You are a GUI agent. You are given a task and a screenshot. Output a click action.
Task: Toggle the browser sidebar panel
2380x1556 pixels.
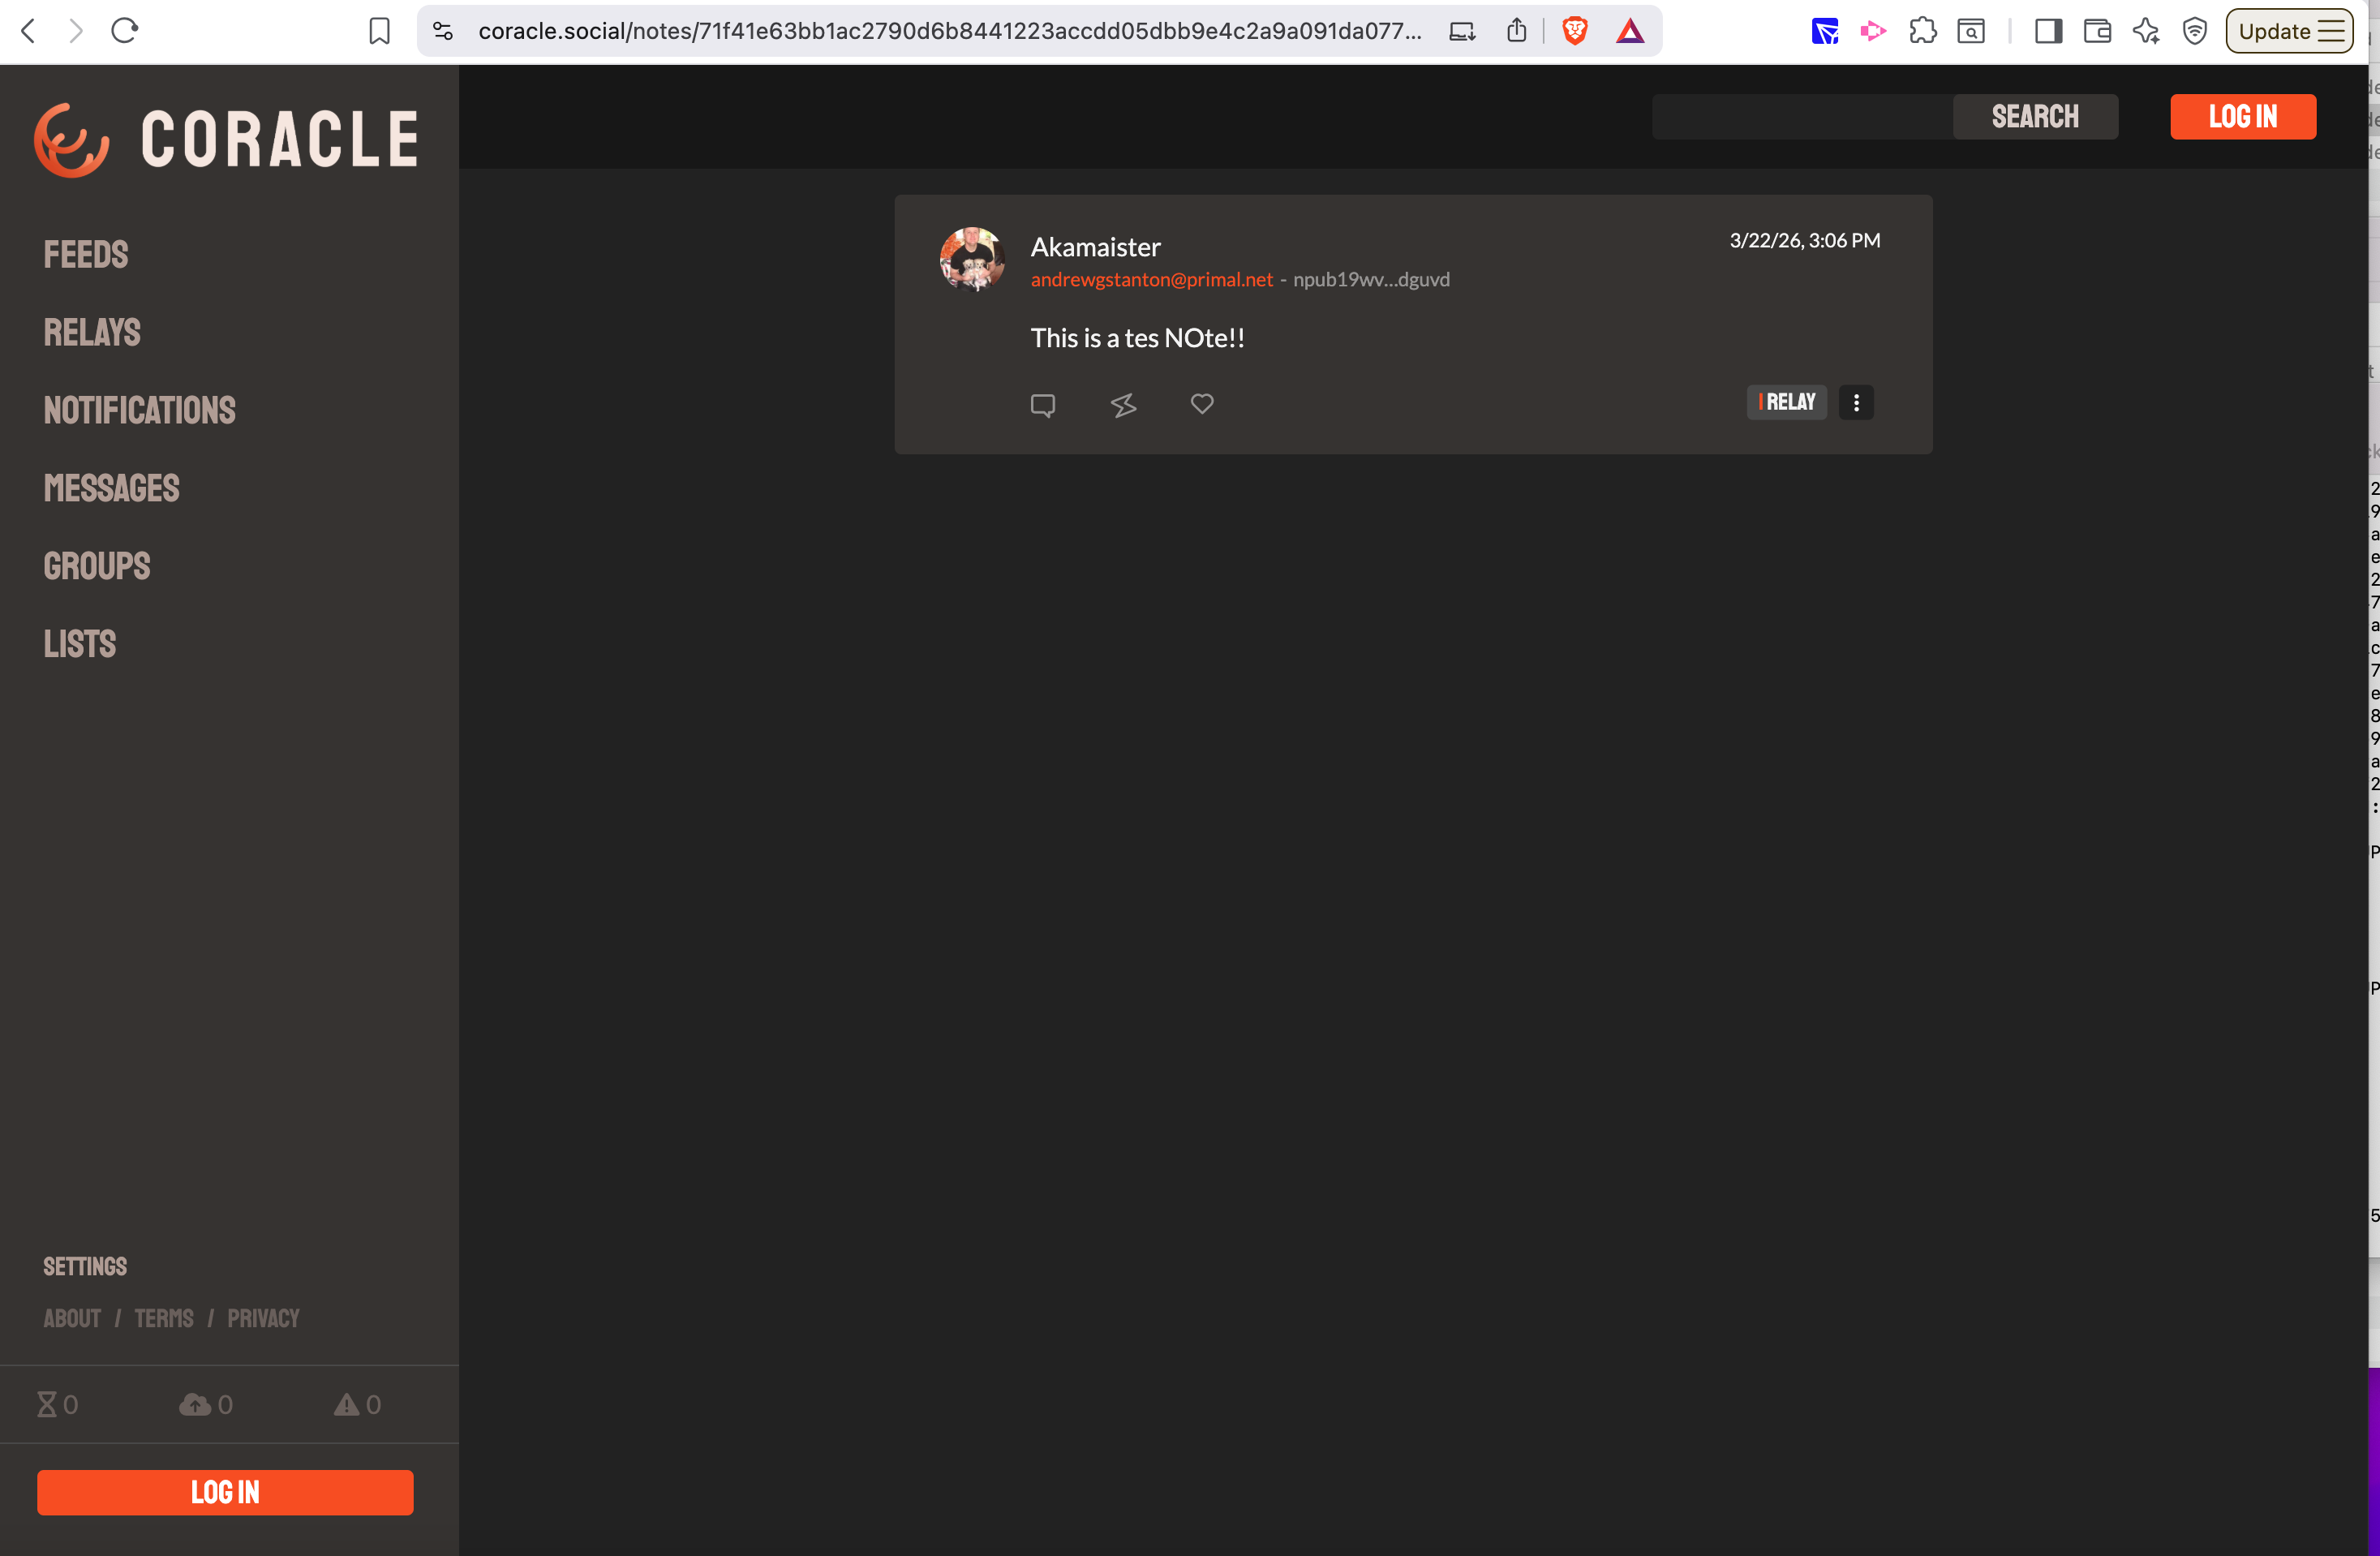pos(2048,31)
